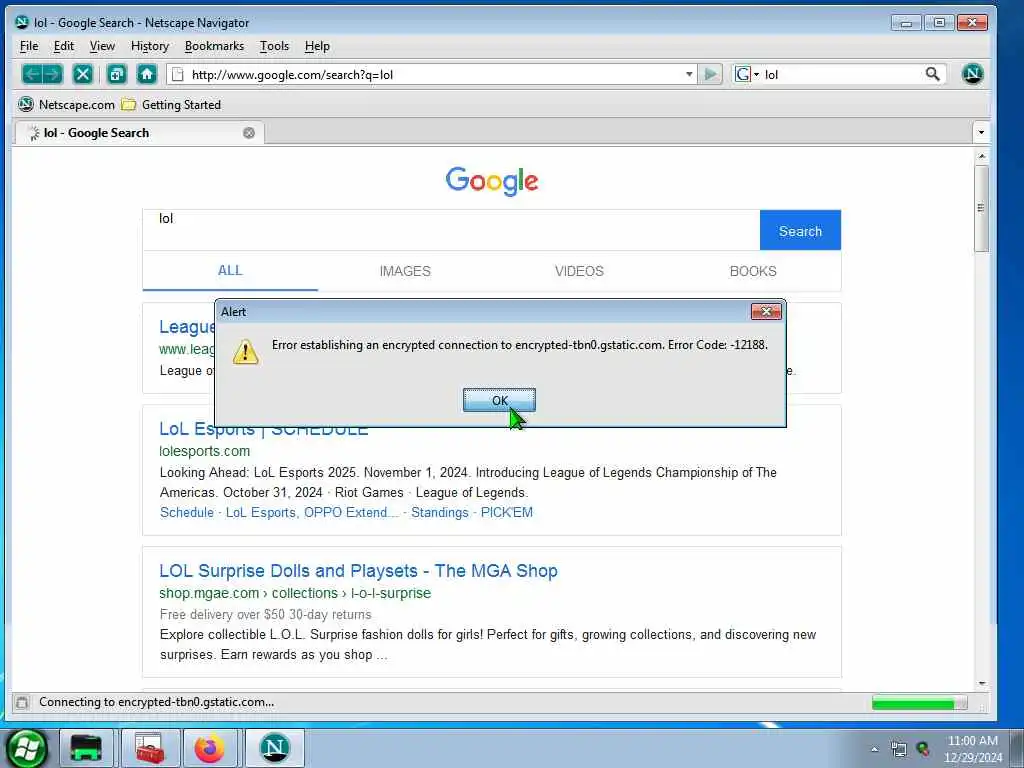Click the Google logo

tap(492, 181)
